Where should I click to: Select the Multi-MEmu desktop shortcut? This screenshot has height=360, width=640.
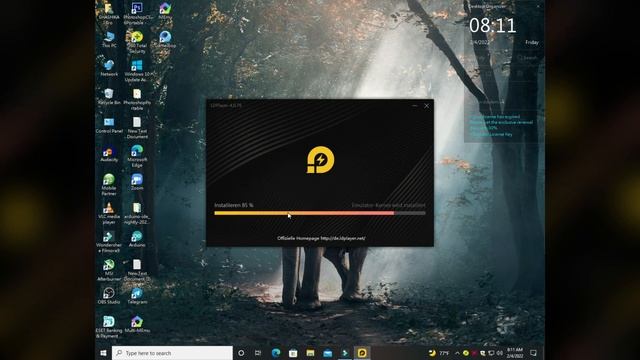137,324
